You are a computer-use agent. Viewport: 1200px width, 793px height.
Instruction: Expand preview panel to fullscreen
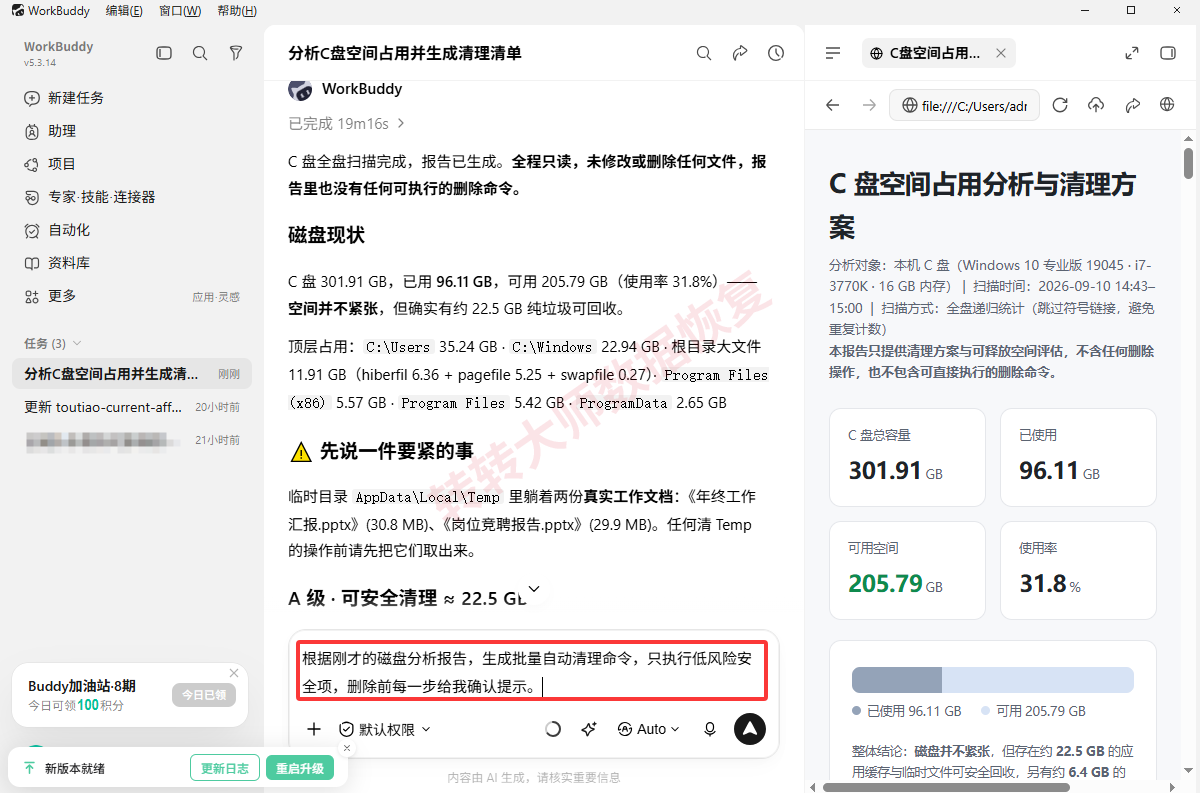pos(1132,53)
